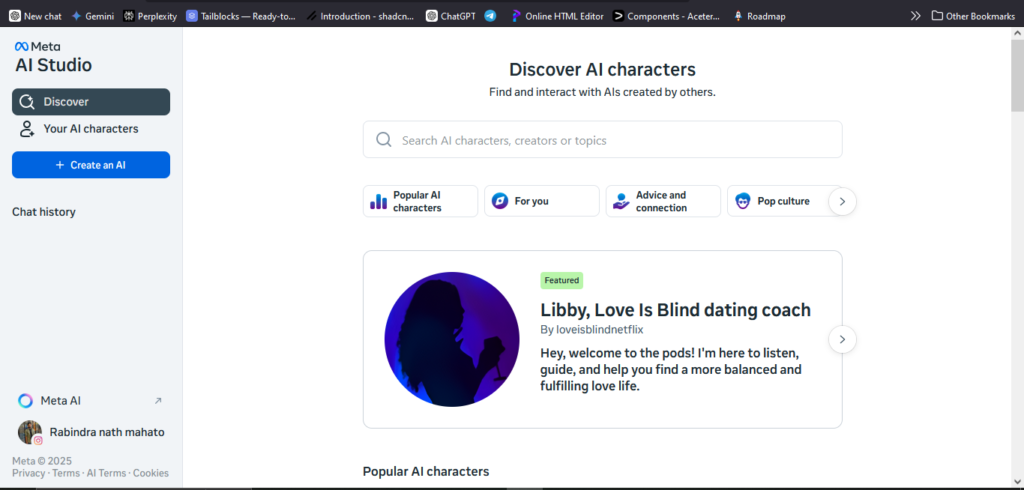This screenshot has height=490, width=1024.
Task: Show more categories with the arrow
Action: pyautogui.click(x=842, y=201)
